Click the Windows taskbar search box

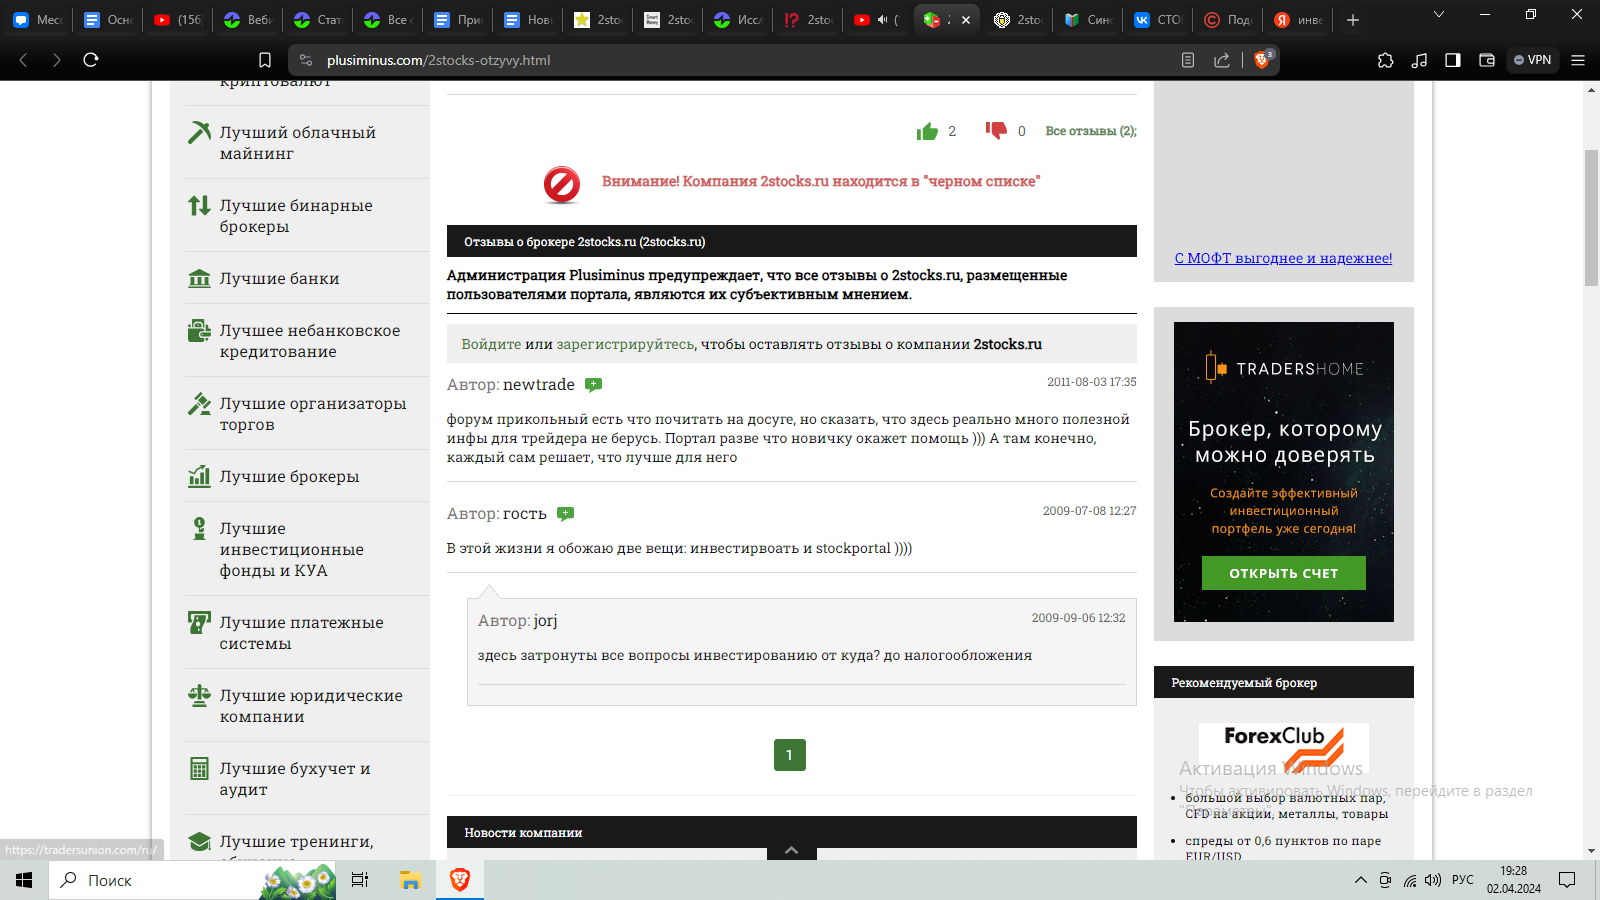point(193,880)
